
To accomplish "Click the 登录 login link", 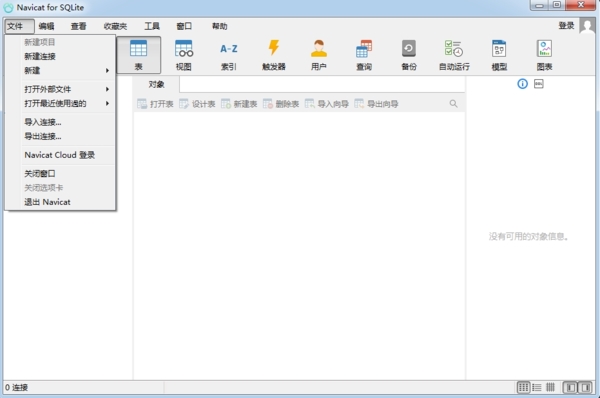I will pyautogui.click(x=566, y=26).
